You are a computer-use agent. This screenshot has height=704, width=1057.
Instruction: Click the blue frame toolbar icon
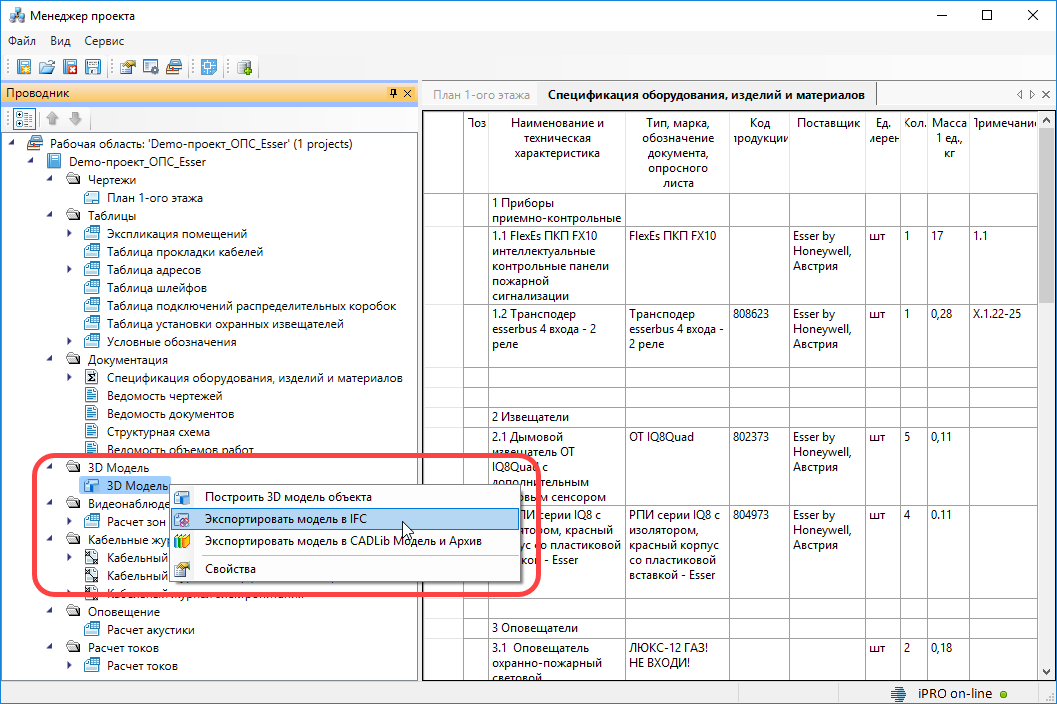coord(209,67)
